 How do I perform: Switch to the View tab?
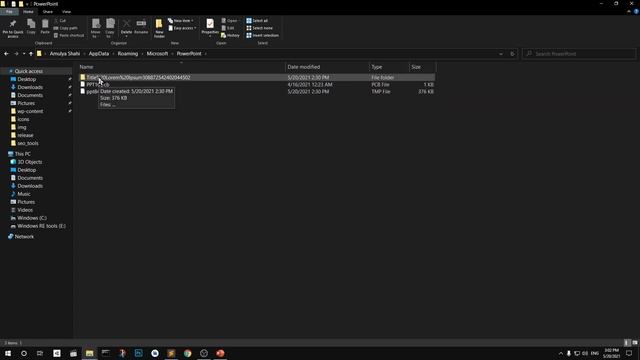click(67, 12)
